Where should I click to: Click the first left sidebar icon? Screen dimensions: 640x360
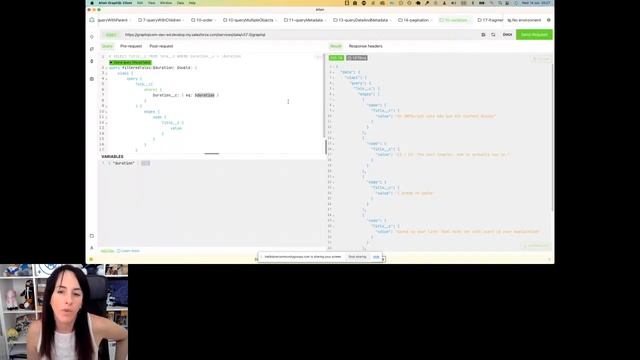click(92, 37)
